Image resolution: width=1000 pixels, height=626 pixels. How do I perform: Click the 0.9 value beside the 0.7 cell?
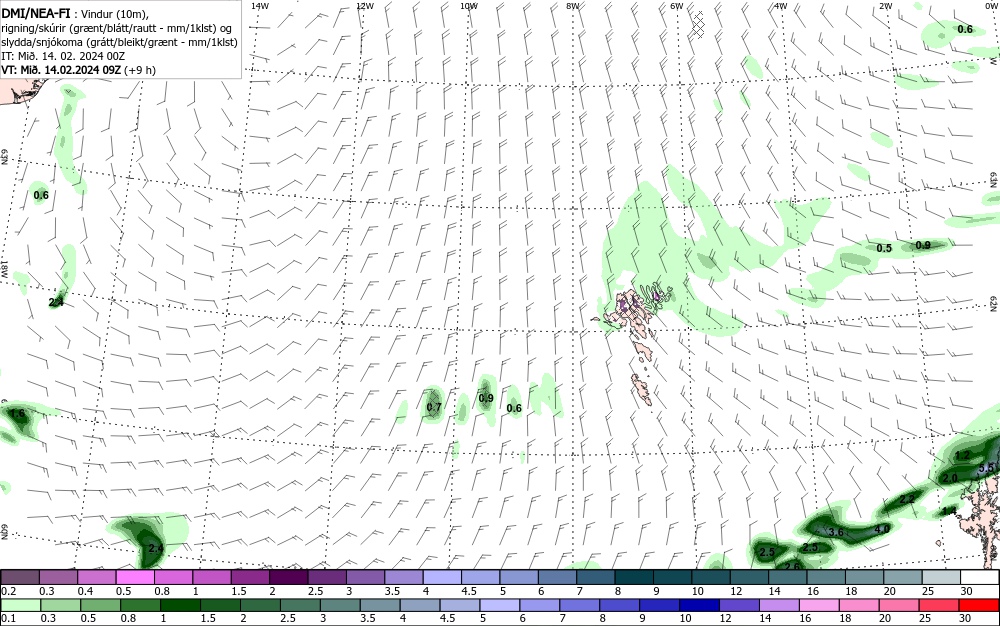486,398
